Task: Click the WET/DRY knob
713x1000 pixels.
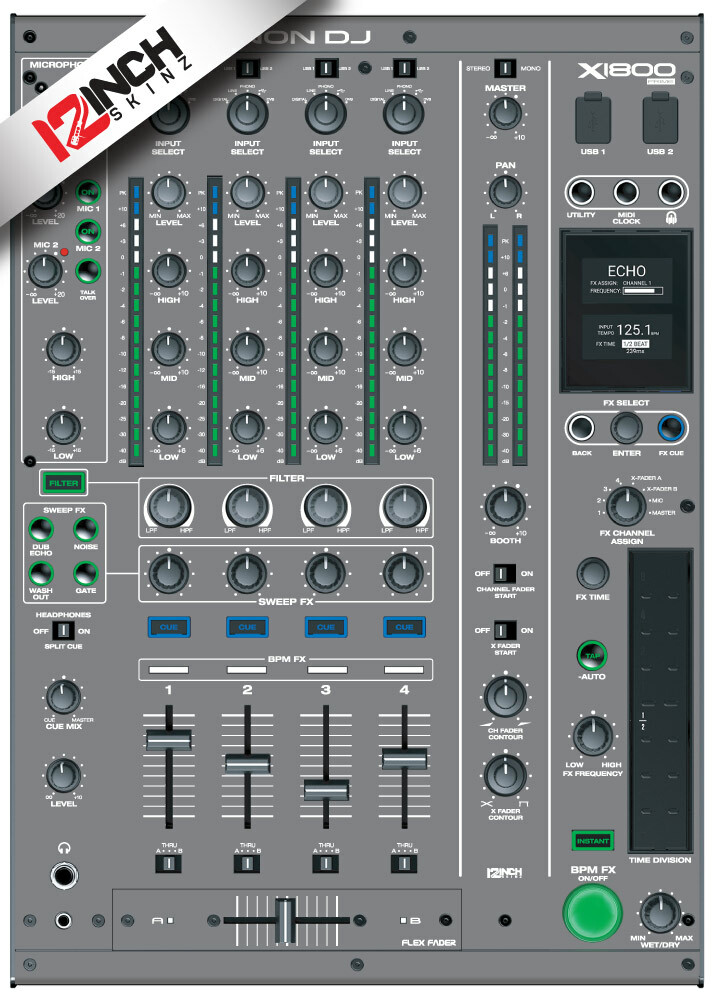Action: [660, 913]
